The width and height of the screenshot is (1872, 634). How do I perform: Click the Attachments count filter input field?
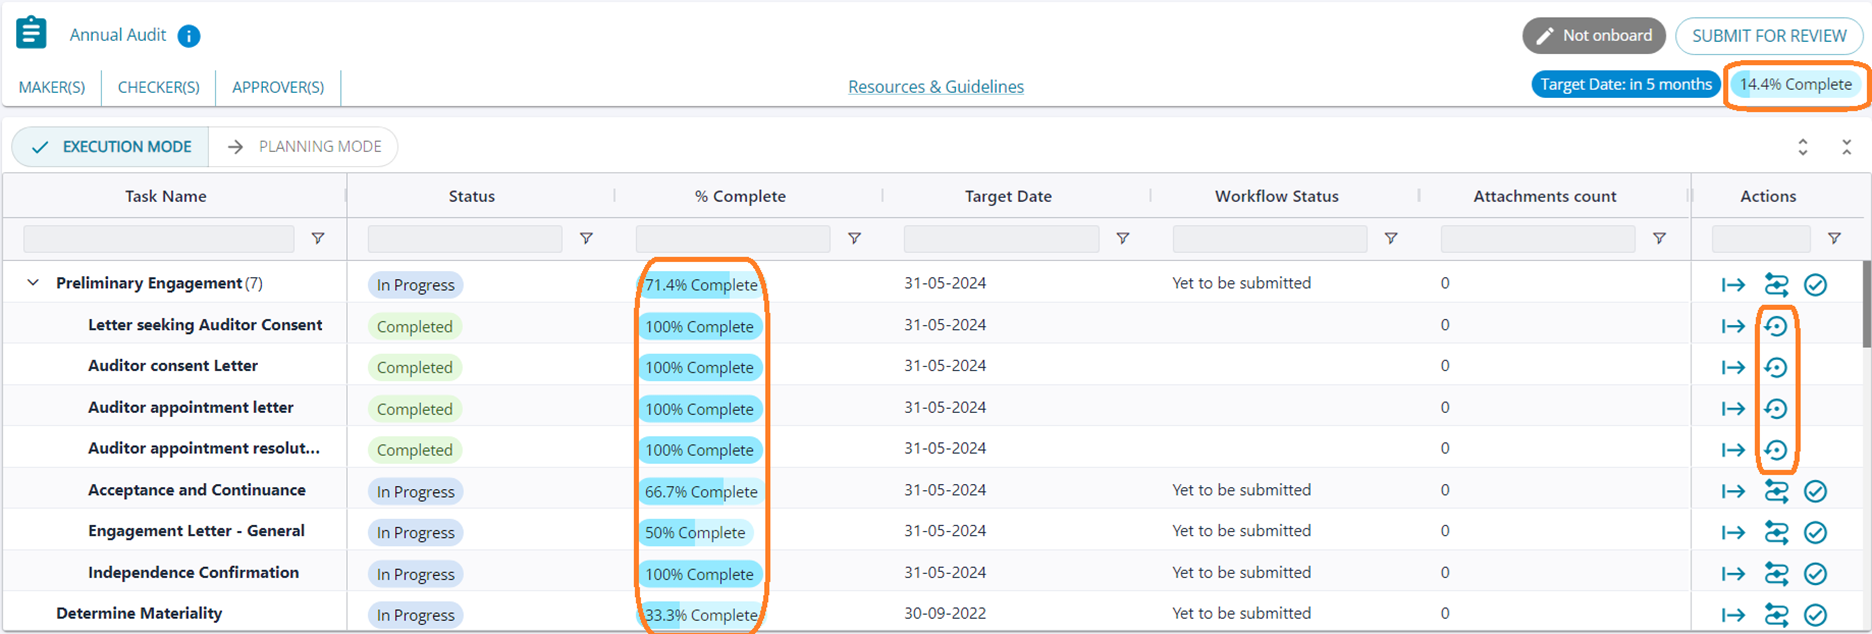click(x=1538, y=239)
